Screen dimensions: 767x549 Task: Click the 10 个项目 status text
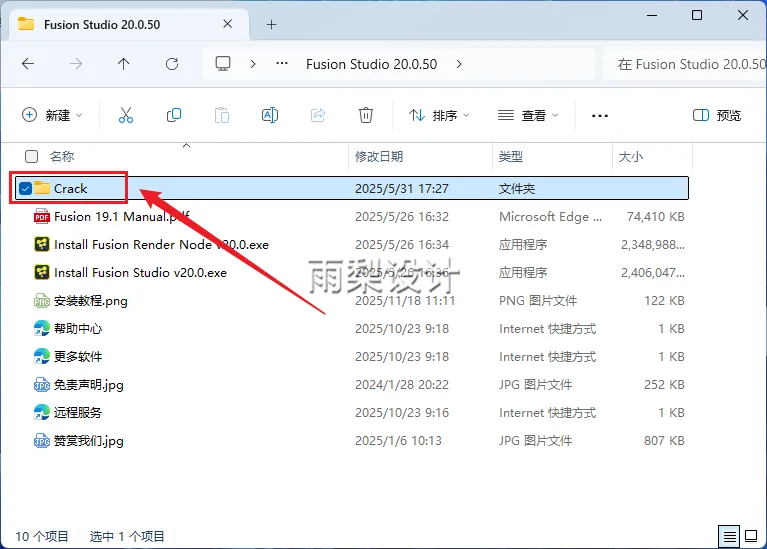point(42,537)
